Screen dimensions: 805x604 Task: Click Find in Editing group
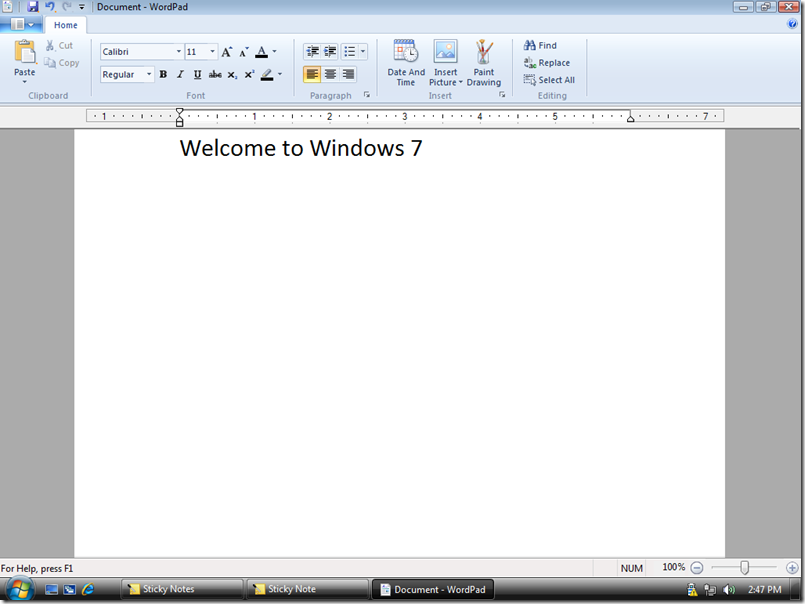coord(540,46)
